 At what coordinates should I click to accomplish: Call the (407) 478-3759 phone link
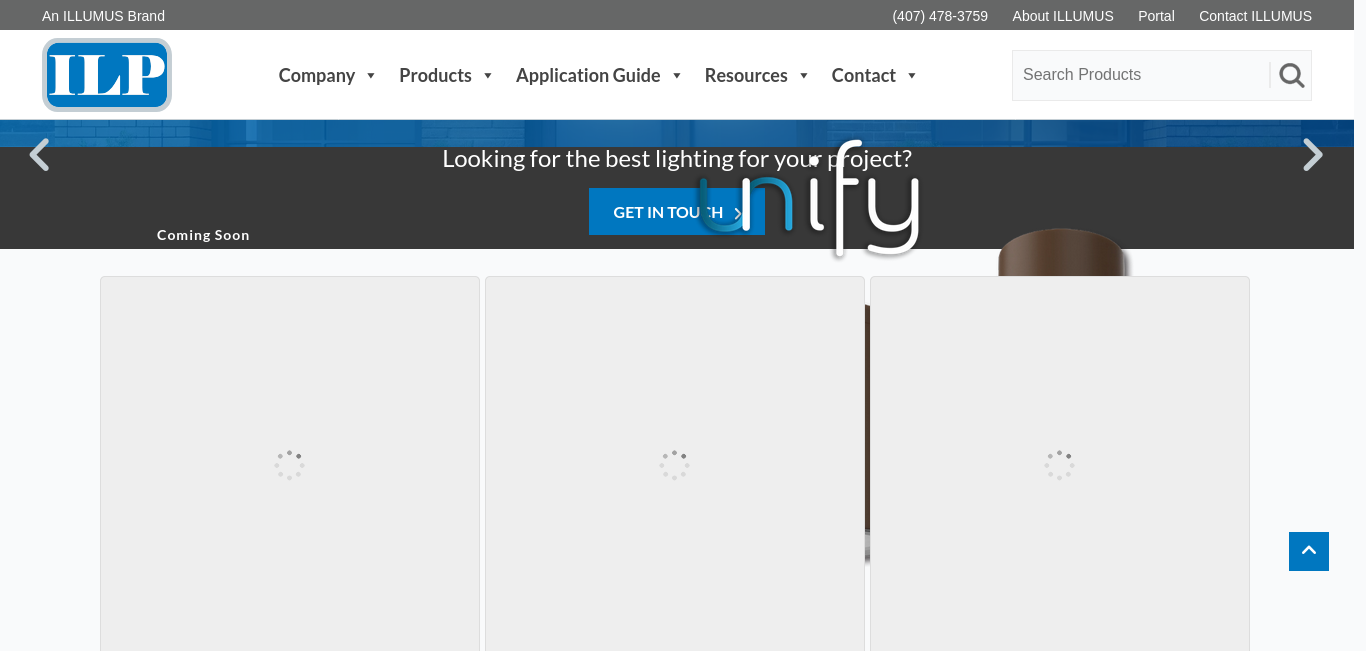(940, 16)
